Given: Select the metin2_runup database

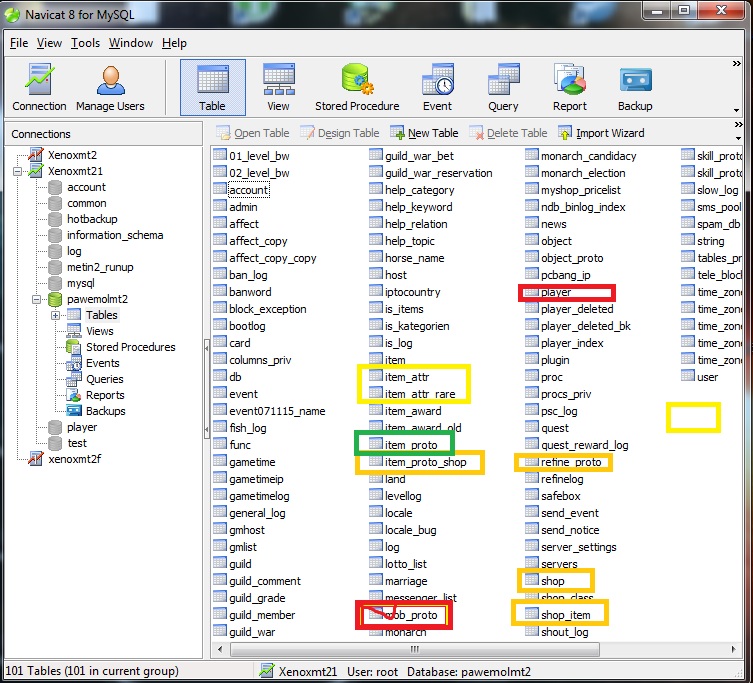Looking at the screenshot, I should coord(100,267).
